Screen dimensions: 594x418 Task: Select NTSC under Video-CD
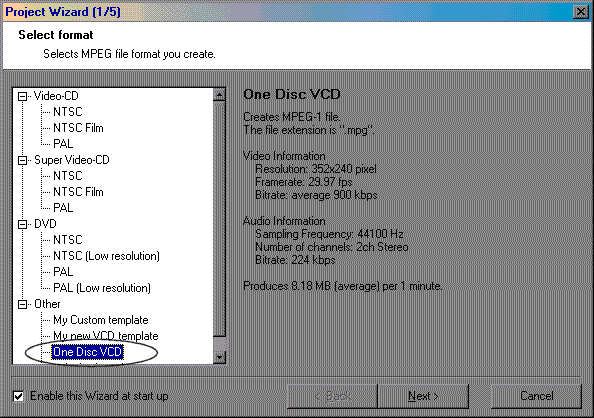click(x=67, y=112)
